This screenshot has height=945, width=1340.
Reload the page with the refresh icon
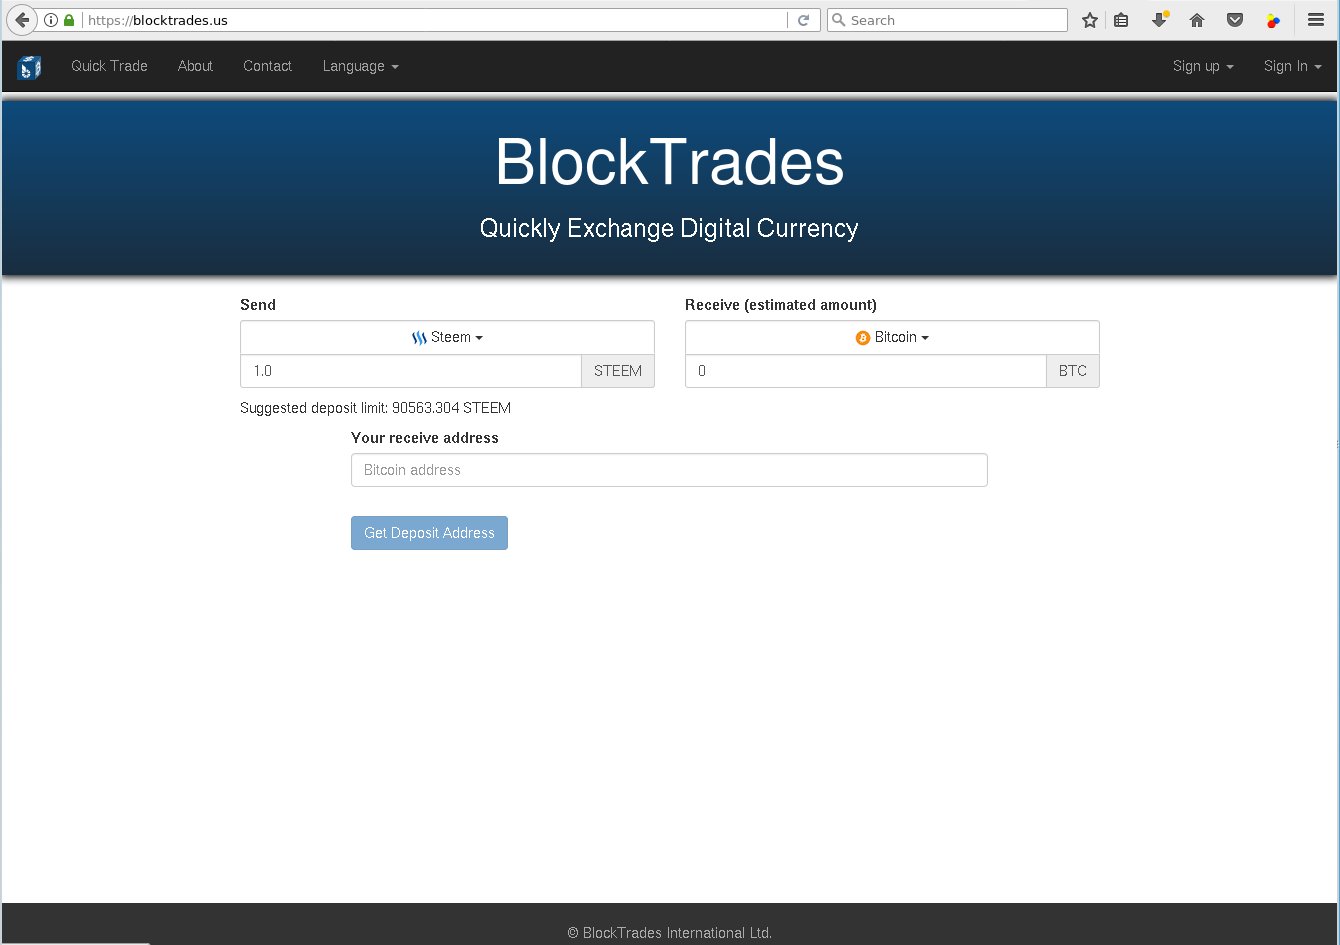803,20
